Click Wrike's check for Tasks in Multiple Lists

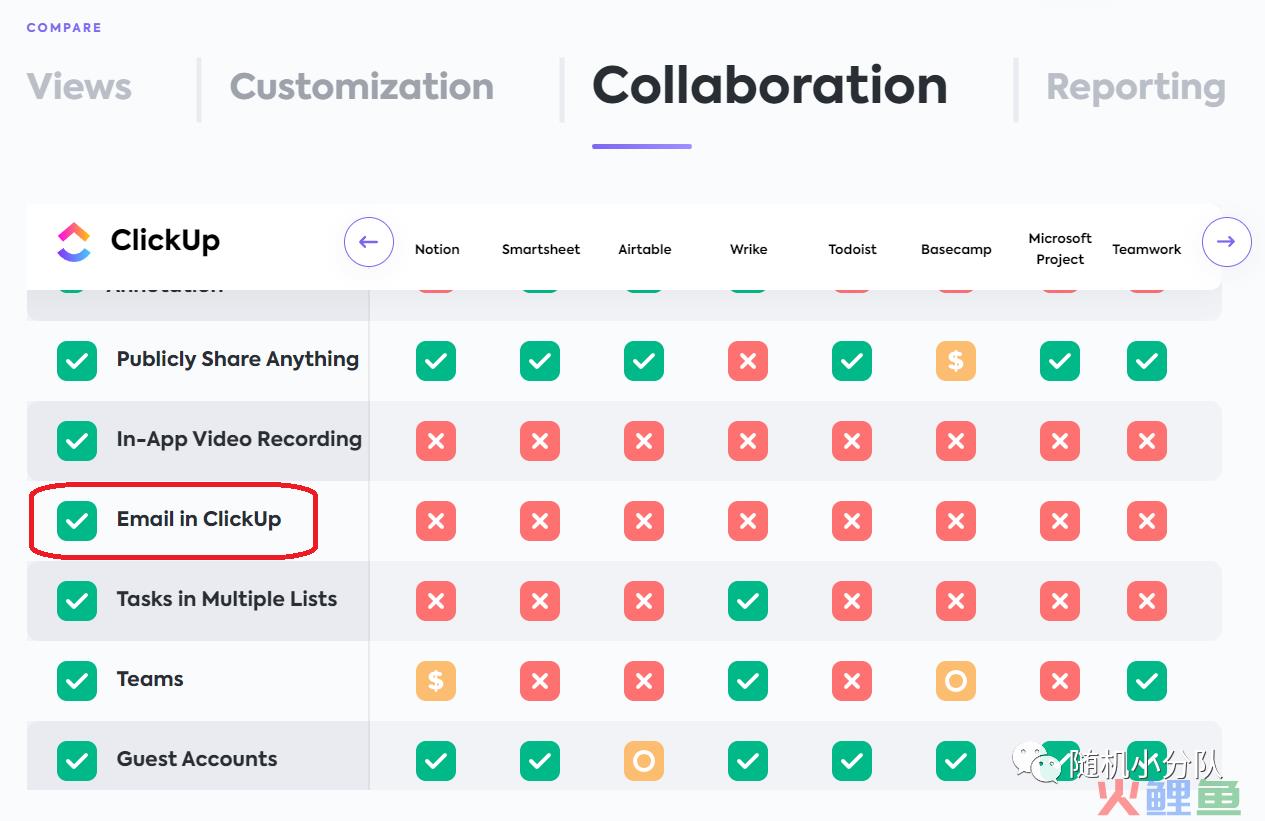(x=748, y=601)
